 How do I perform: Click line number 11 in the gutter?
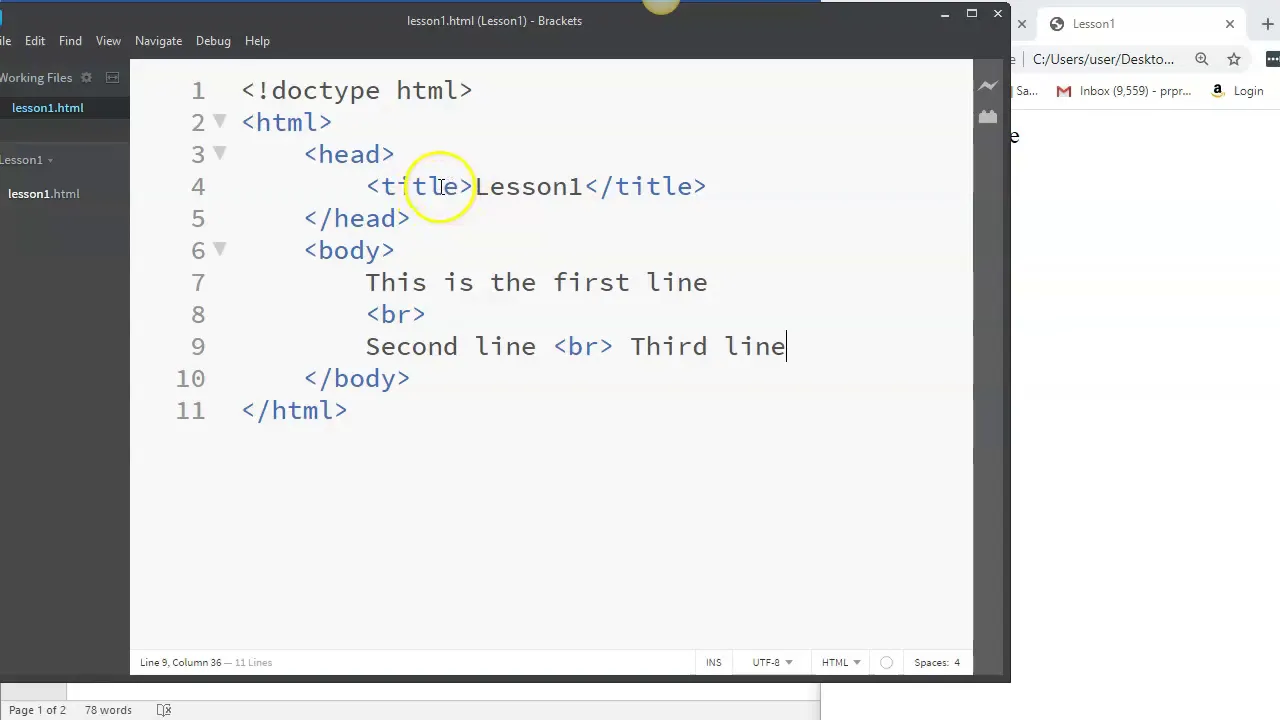coord(190,411)
